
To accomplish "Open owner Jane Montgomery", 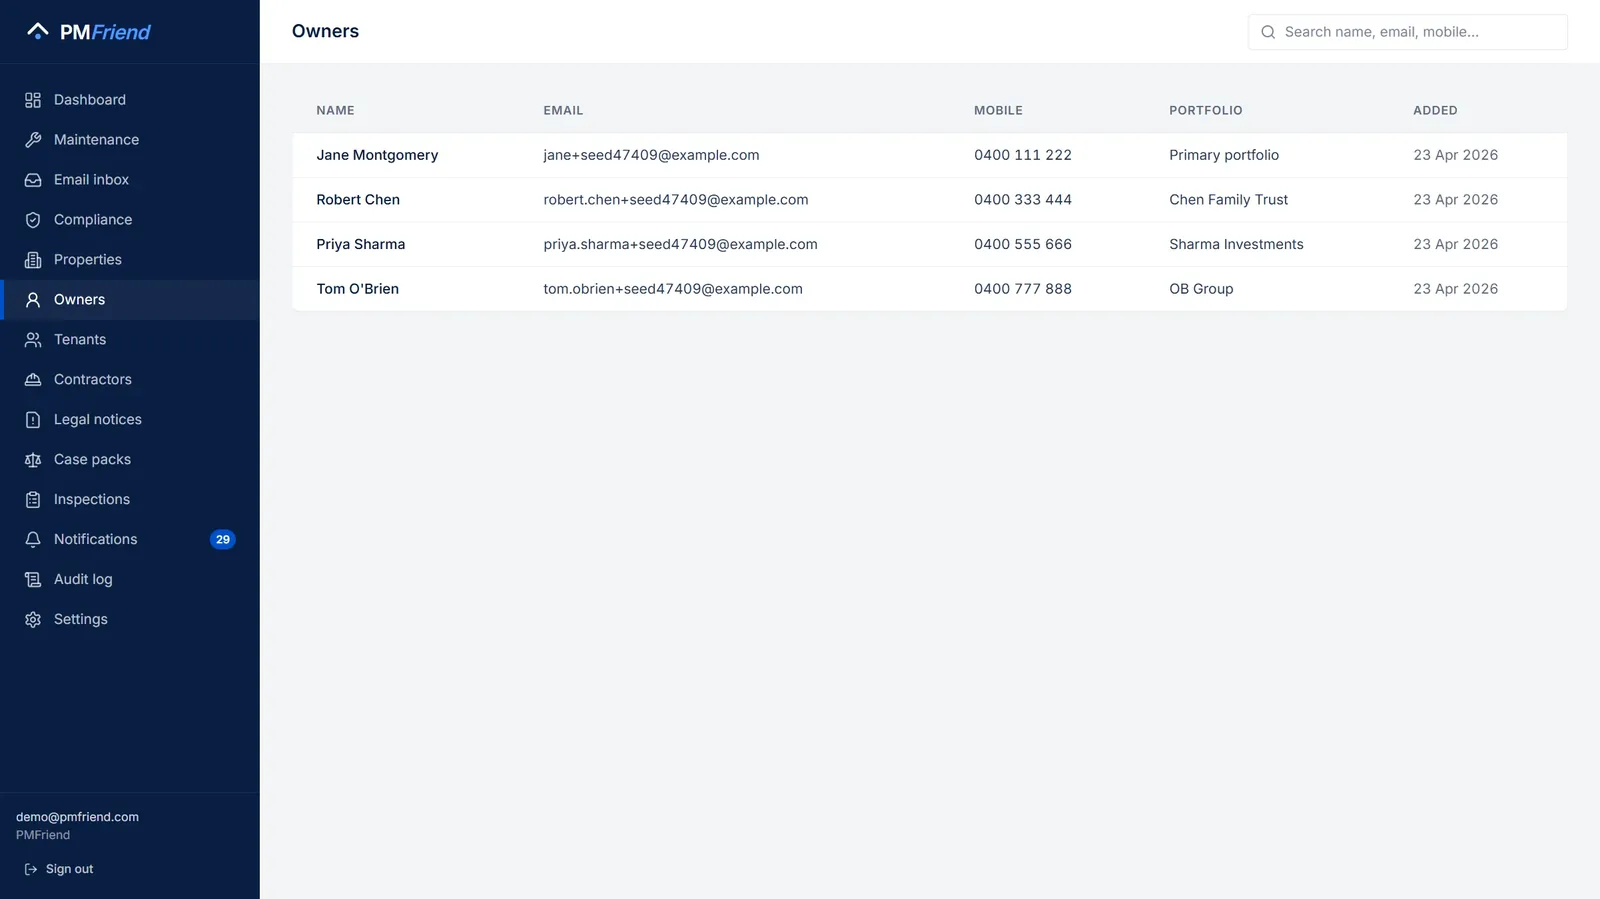I will click(x=929, y=155).
